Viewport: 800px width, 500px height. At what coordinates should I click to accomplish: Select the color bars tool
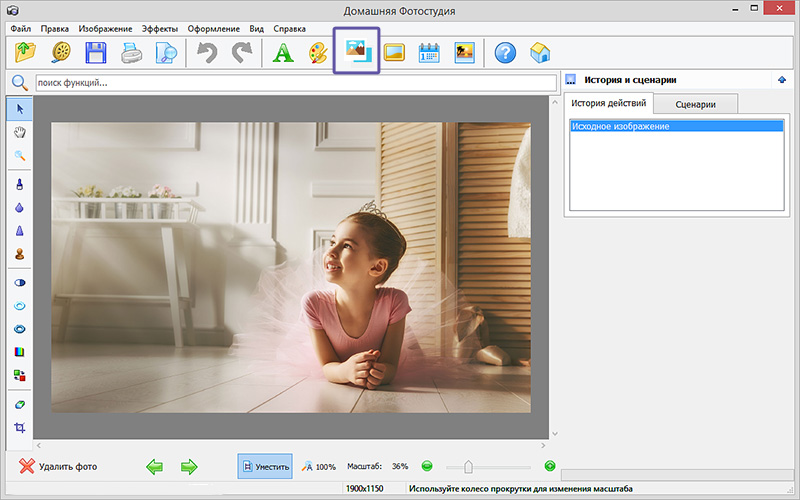point(20,352)
